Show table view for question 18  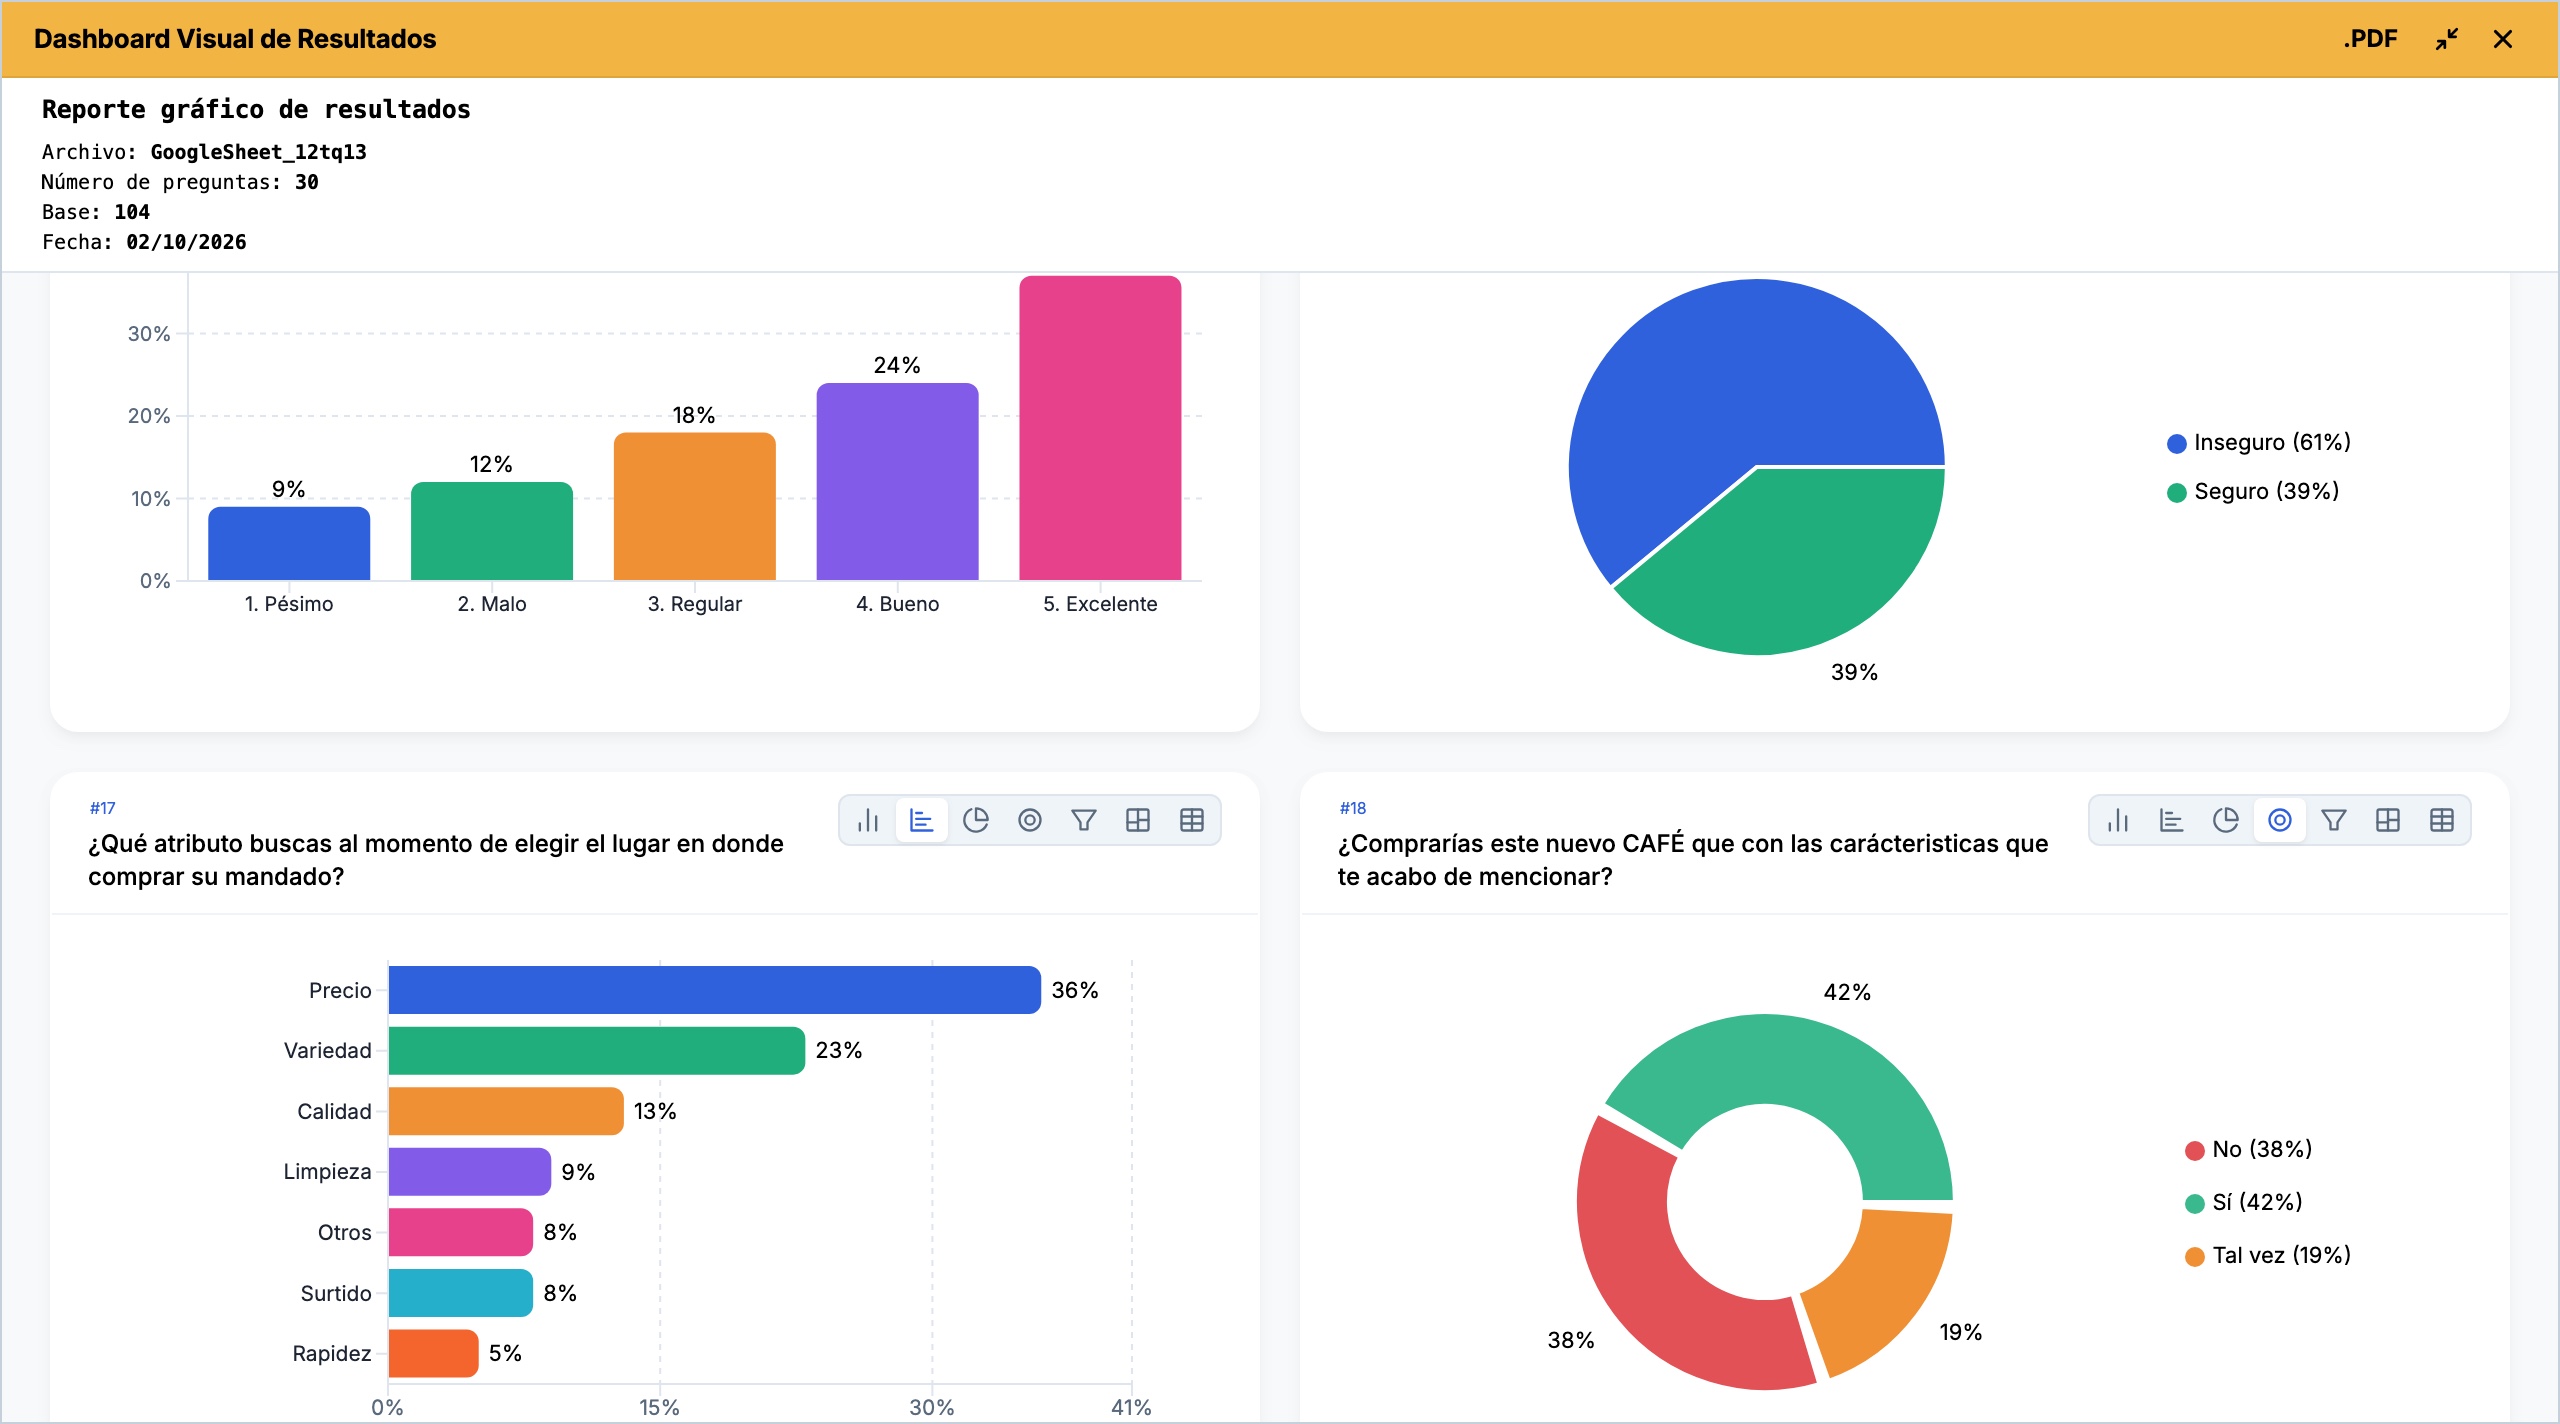click(x=2442, y=821)
